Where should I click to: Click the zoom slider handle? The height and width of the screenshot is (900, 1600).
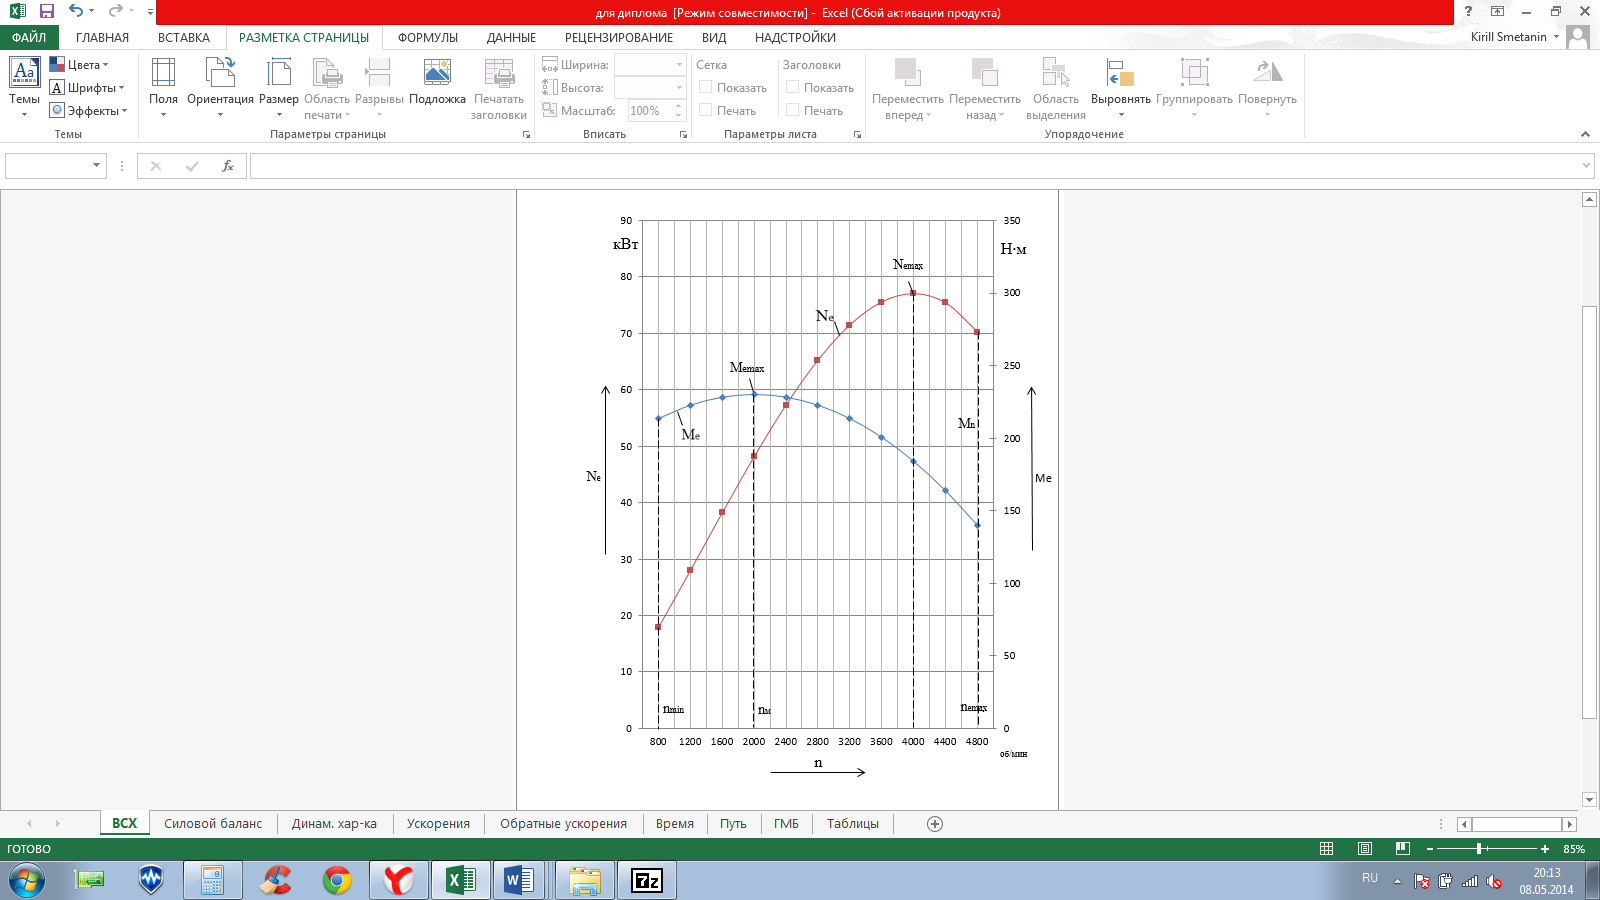[1479, 849]
